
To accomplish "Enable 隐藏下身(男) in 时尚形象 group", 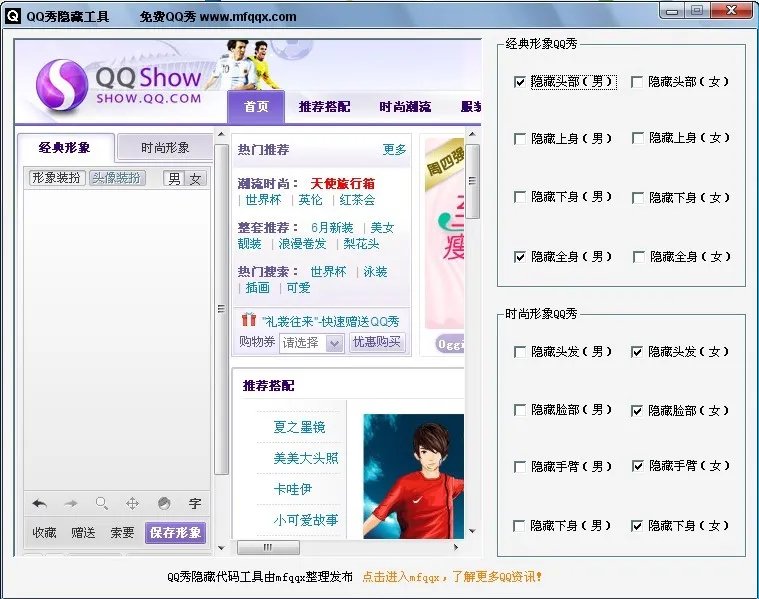I will point(518,526).
